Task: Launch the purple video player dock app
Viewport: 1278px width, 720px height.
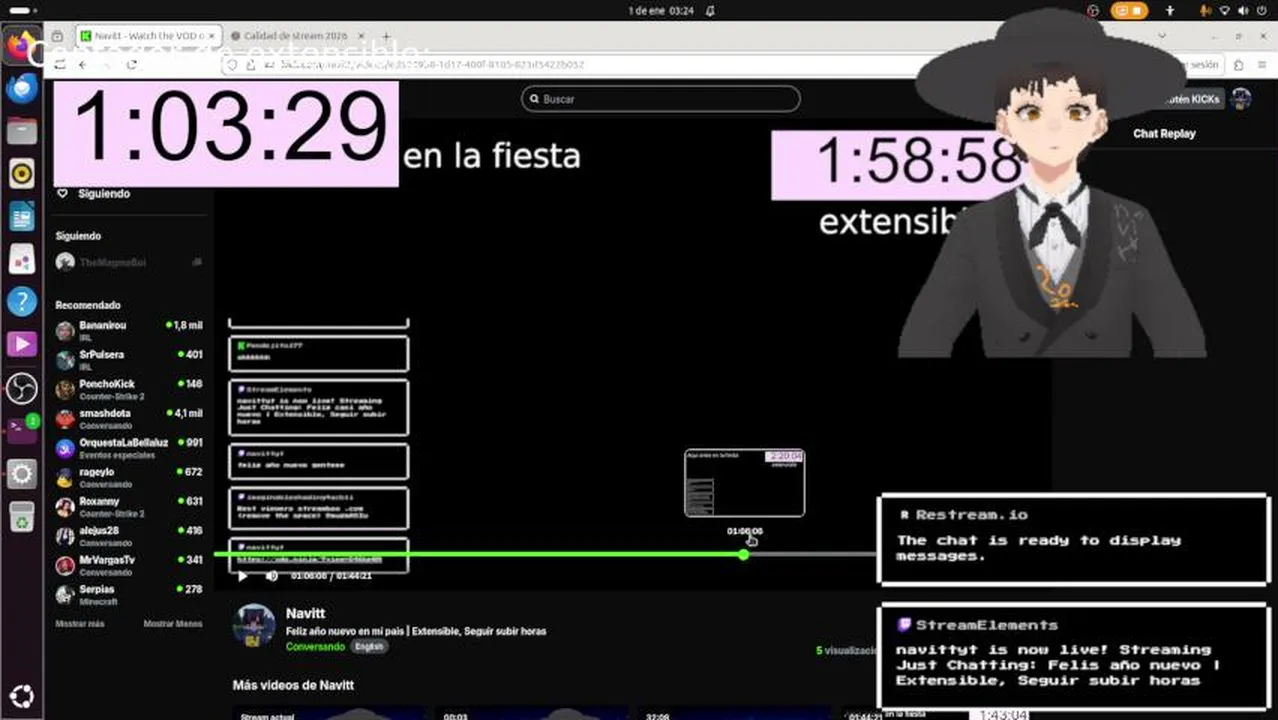Action: coord(22,344)
